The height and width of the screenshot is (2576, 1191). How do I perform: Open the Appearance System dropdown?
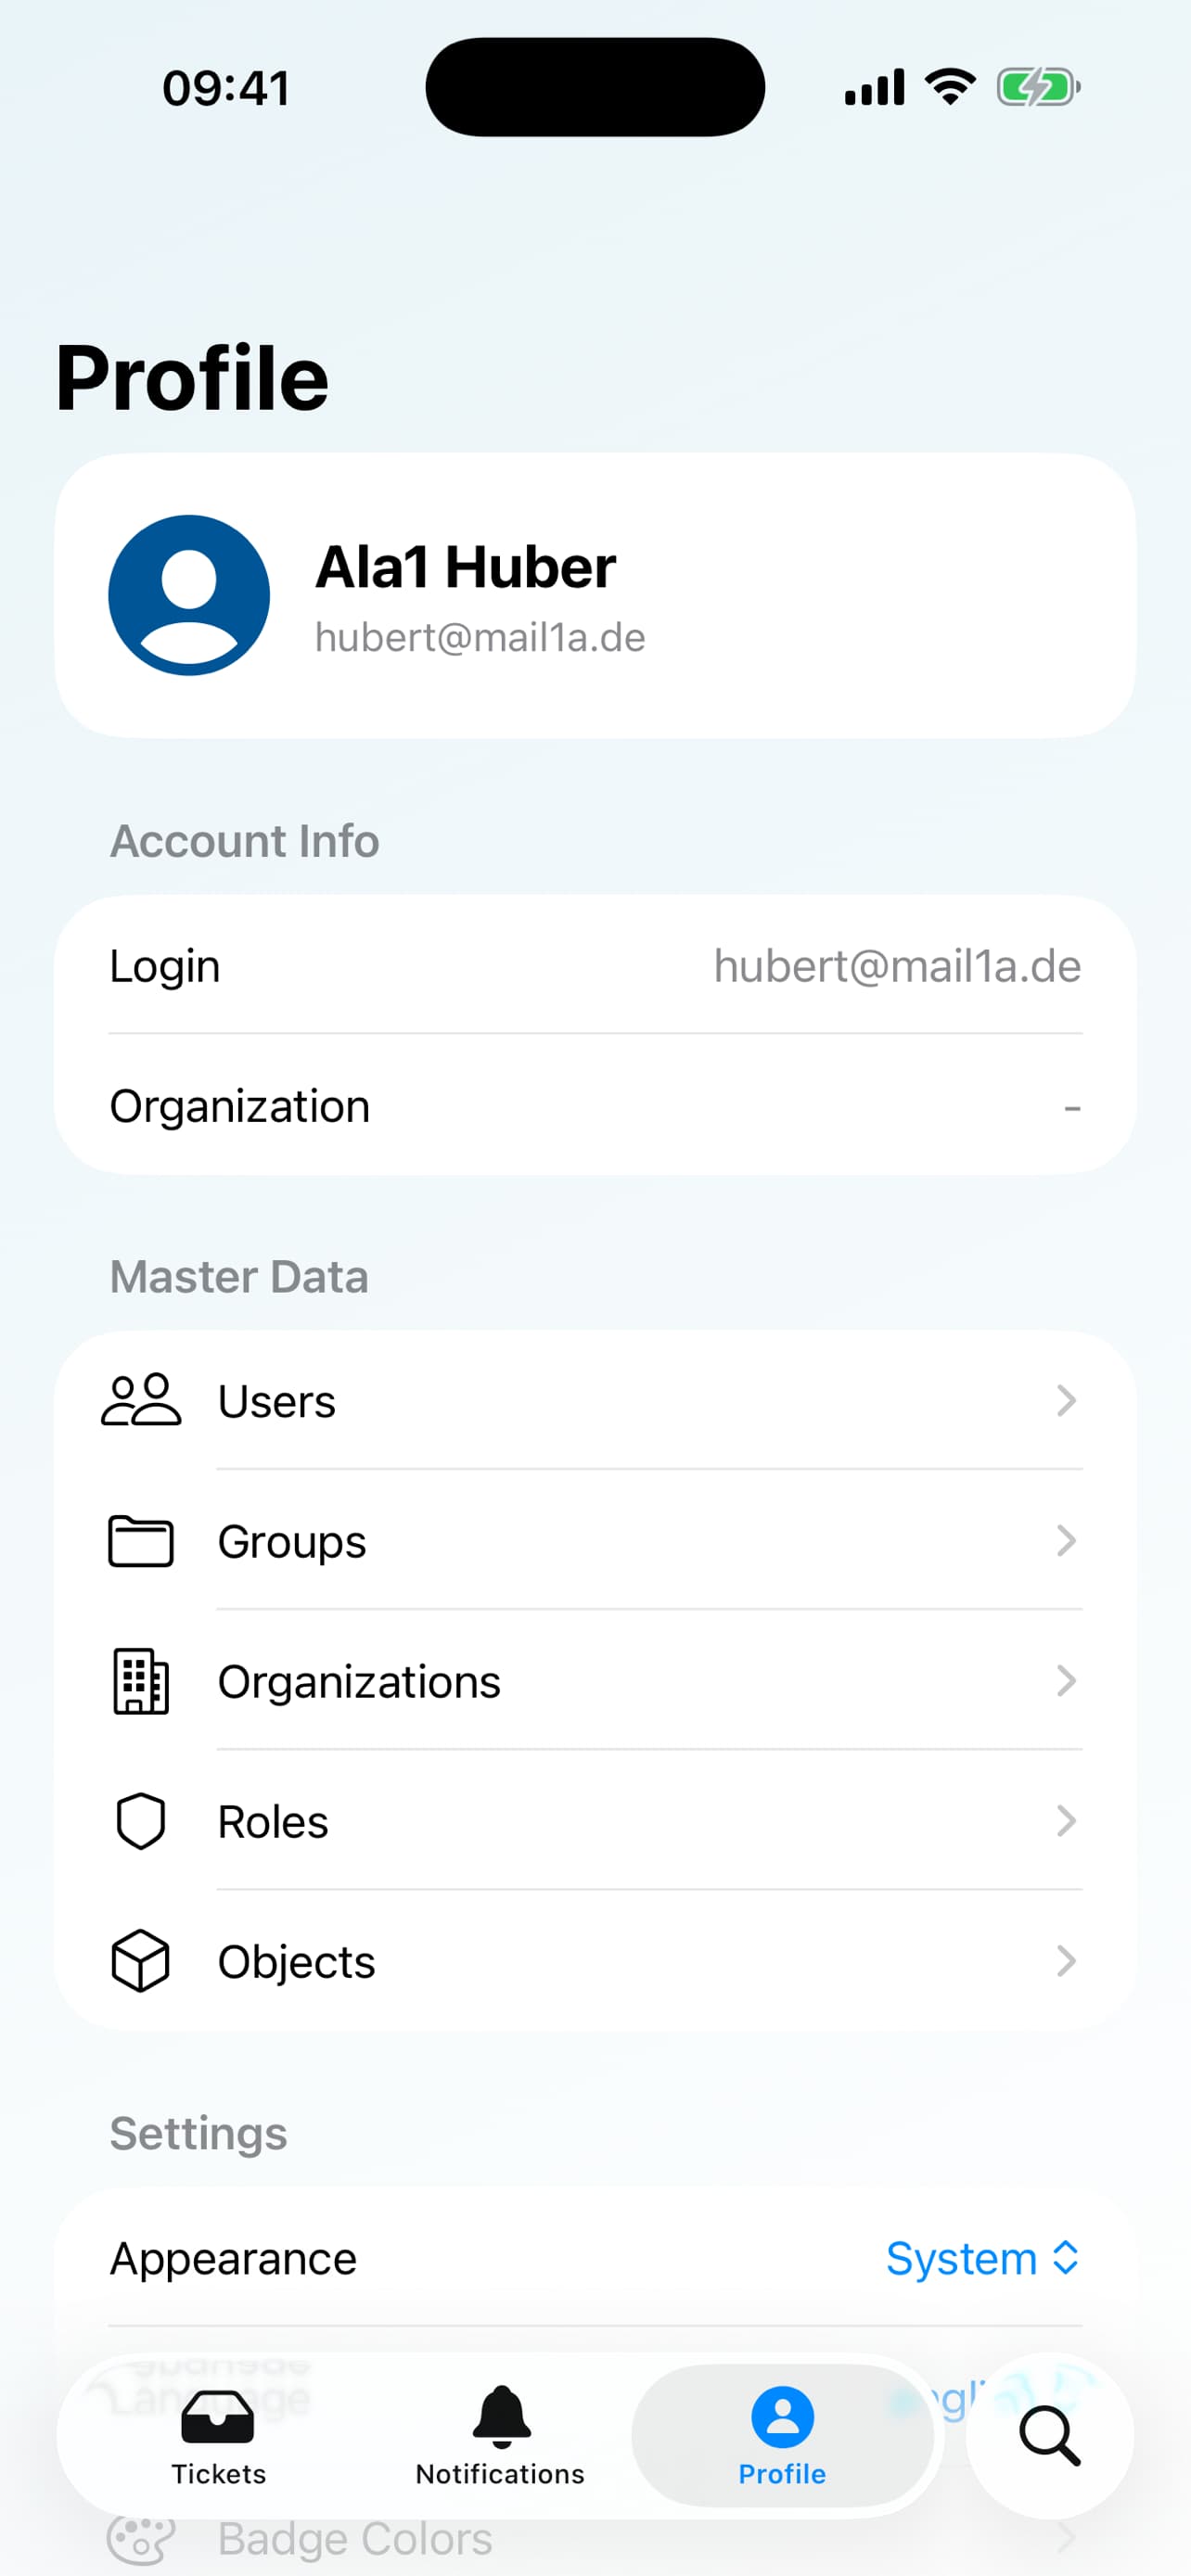982,2259
